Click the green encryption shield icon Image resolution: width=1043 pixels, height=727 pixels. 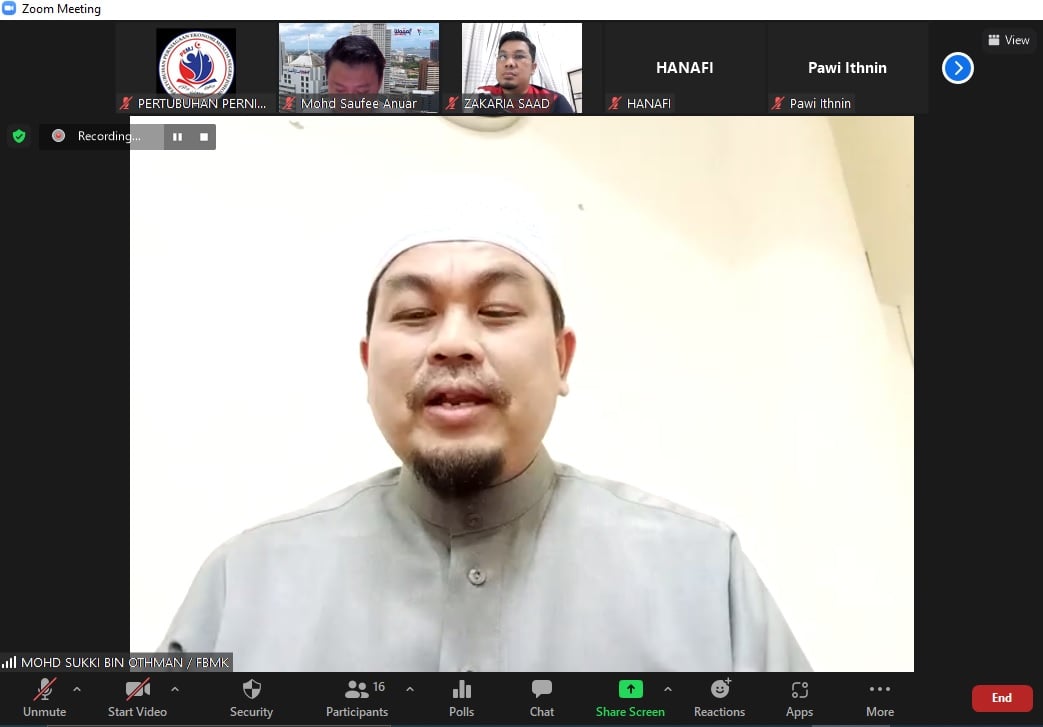tap(18, 136)
